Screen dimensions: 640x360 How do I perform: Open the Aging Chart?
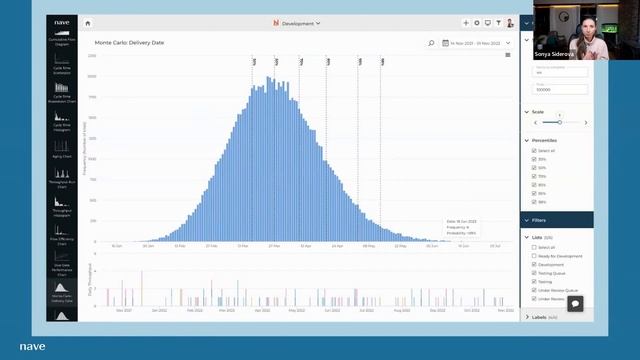click(x=62, y=149)
